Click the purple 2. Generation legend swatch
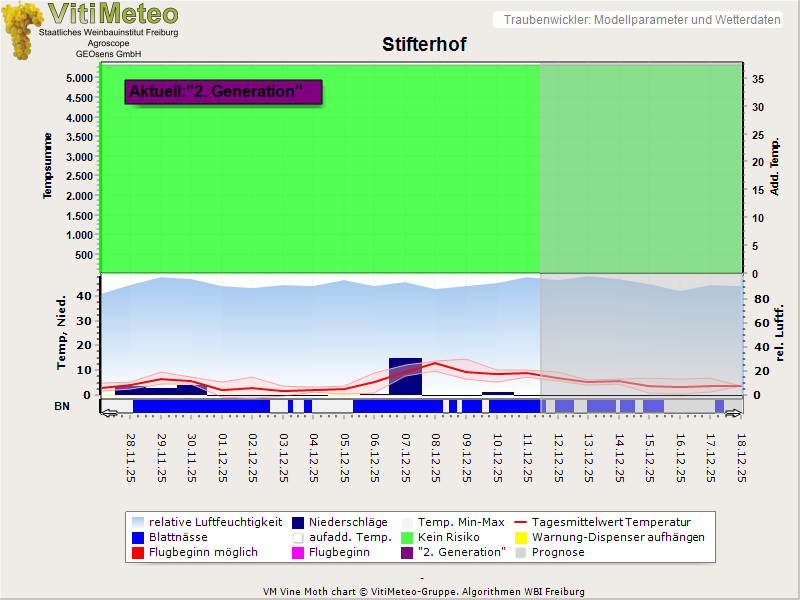The image size is (800, 600). tap(406, 552)
